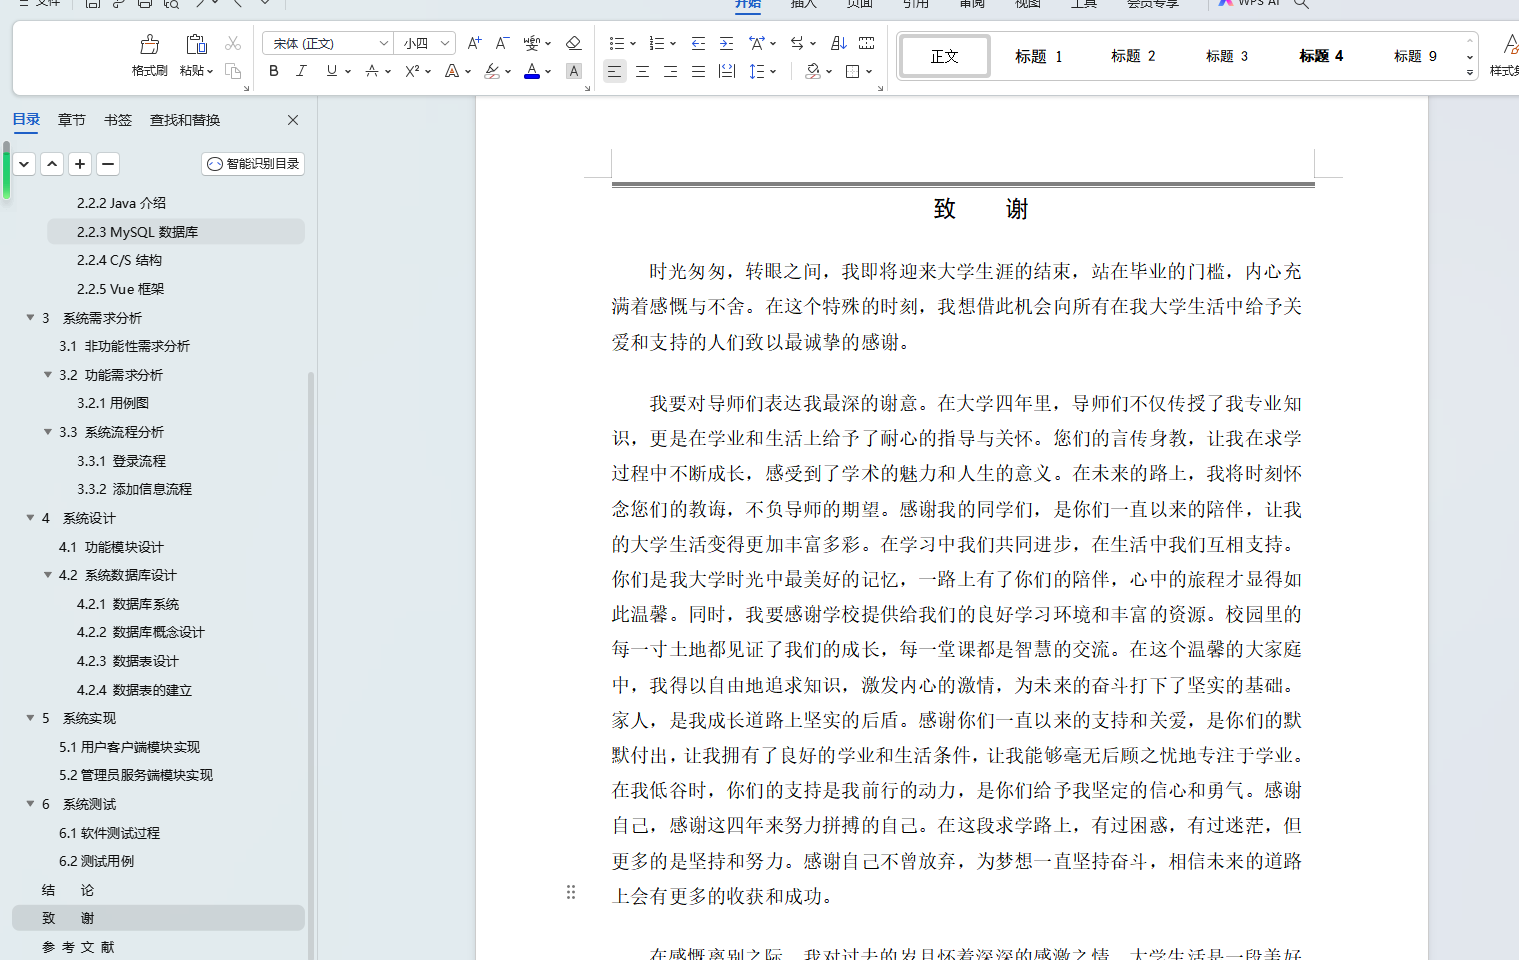Screen dimensions: 1519x960
Task: Open the font size dropdown
Action: tap(444, 43)
